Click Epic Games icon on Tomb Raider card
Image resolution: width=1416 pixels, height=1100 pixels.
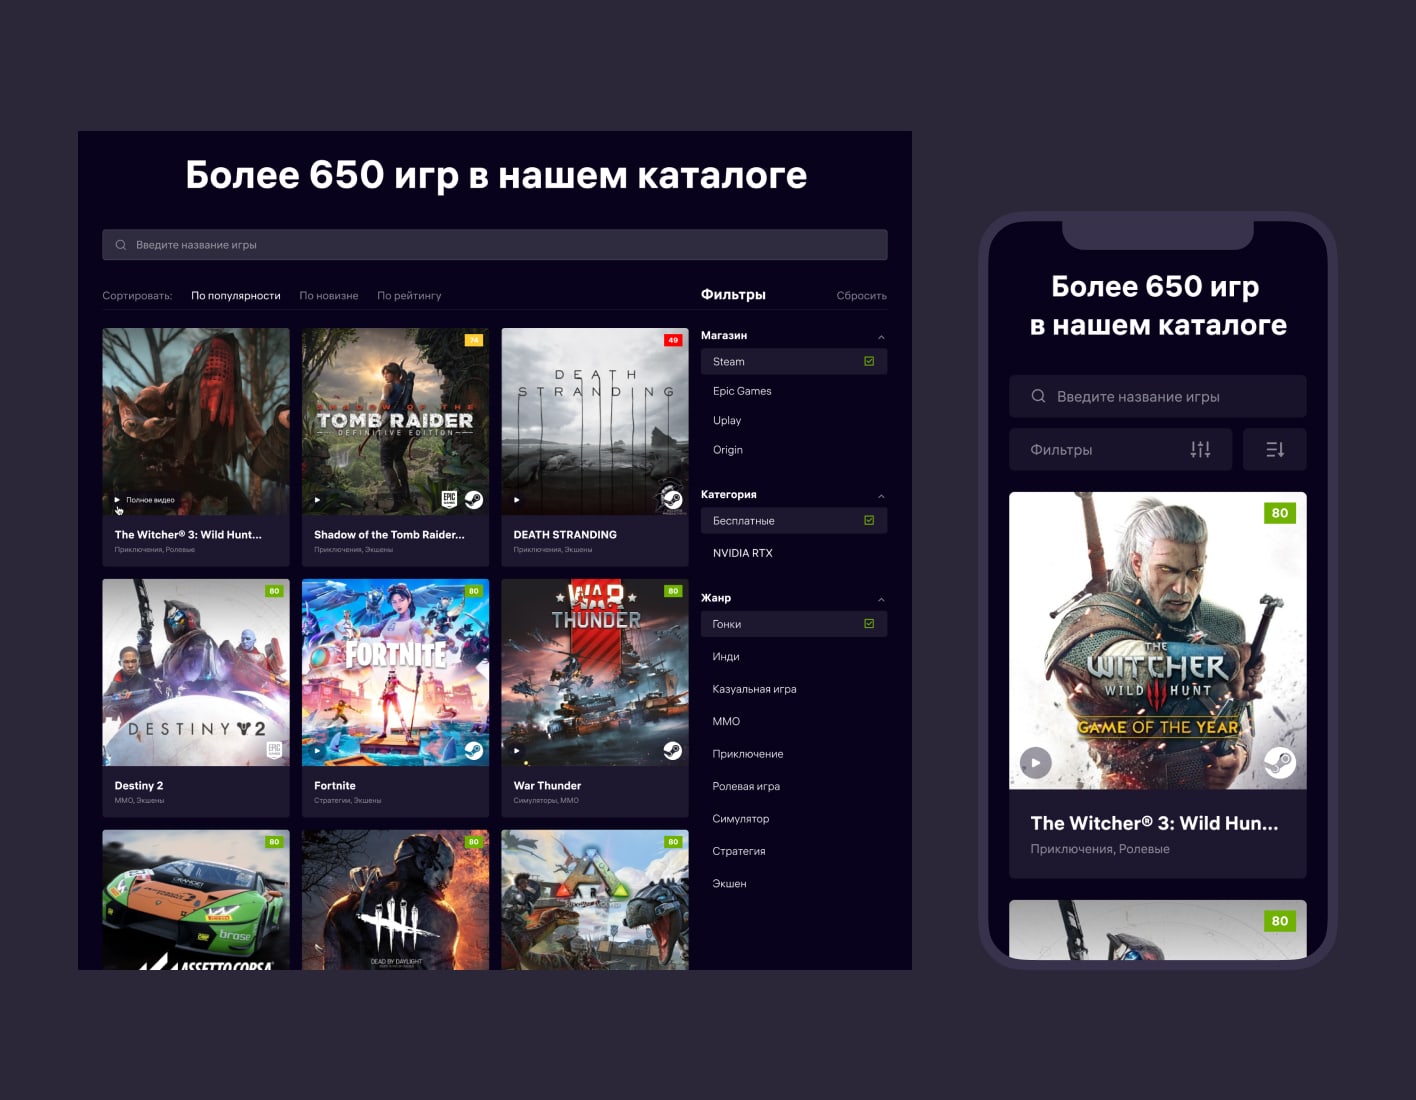450,499
